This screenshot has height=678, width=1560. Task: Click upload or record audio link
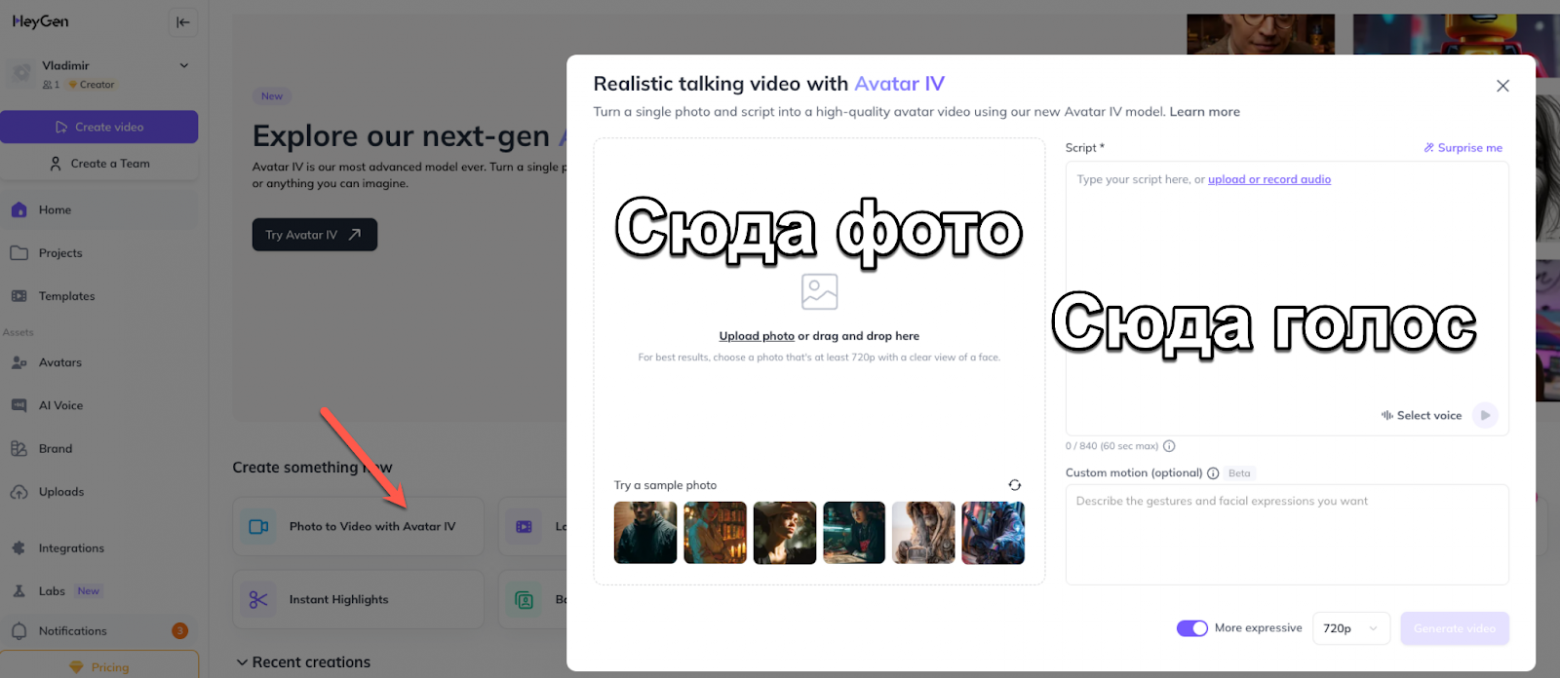tap(1269, 180)
